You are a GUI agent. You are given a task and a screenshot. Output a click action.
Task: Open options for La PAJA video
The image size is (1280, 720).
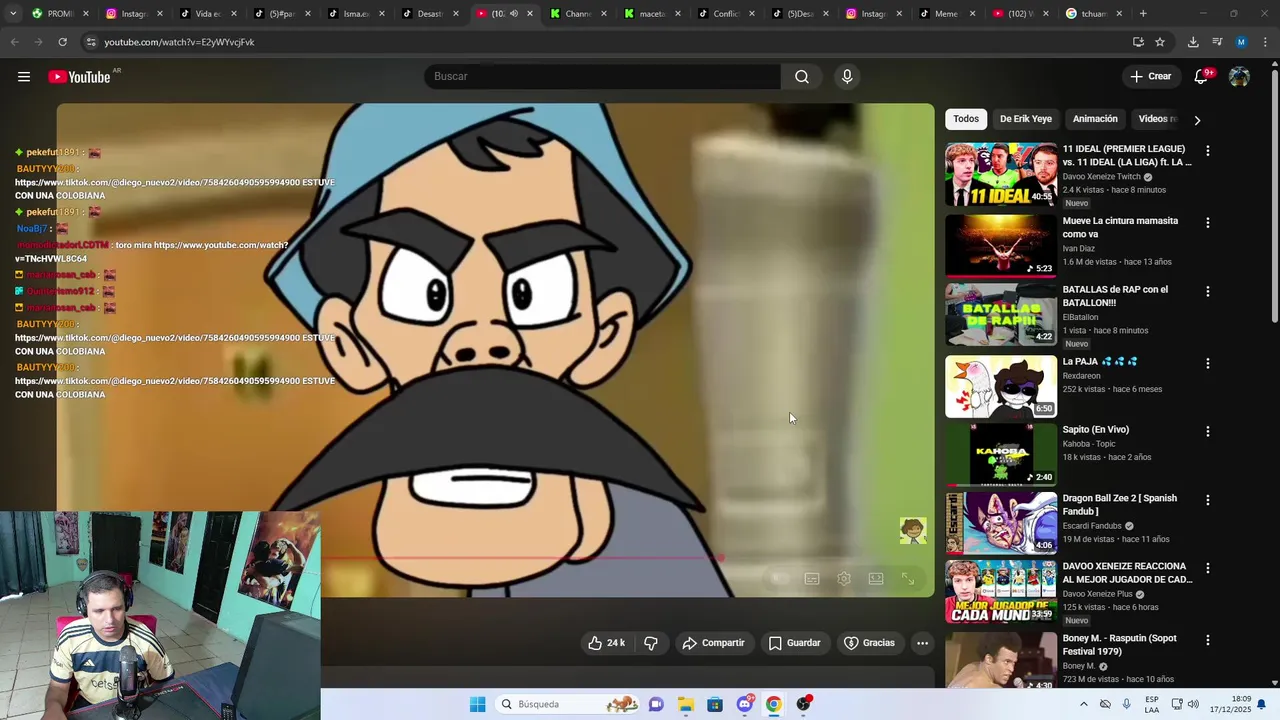pyautogui.click(x=1207, y=364)
